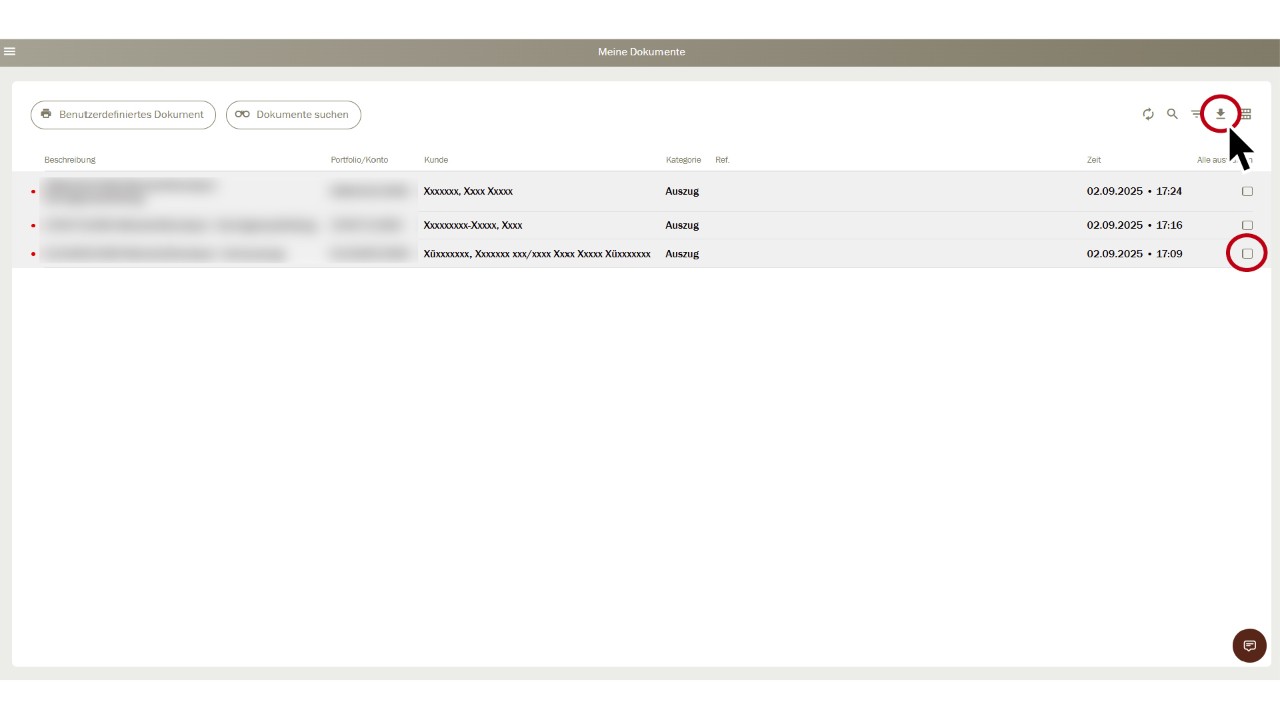Open the chat bubble in bottom corner
The width and height of the screenshot is (1280, 720).
pyautogui.click(x=1249, y=646)
